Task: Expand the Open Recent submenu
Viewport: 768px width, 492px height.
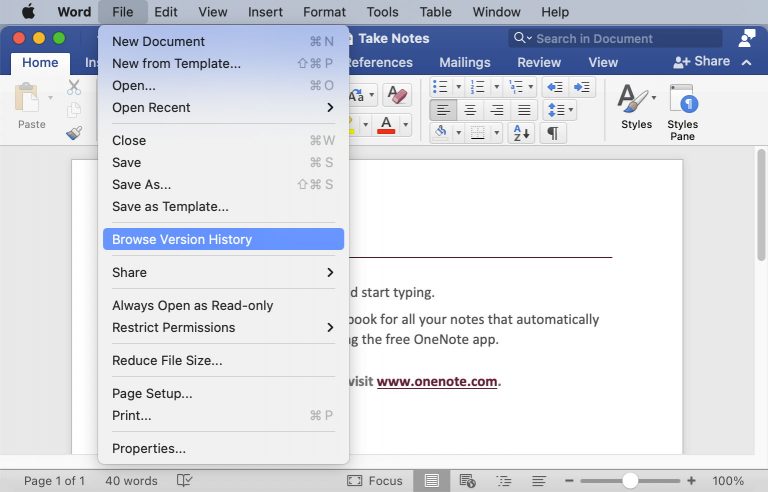Action: [223, 107]
